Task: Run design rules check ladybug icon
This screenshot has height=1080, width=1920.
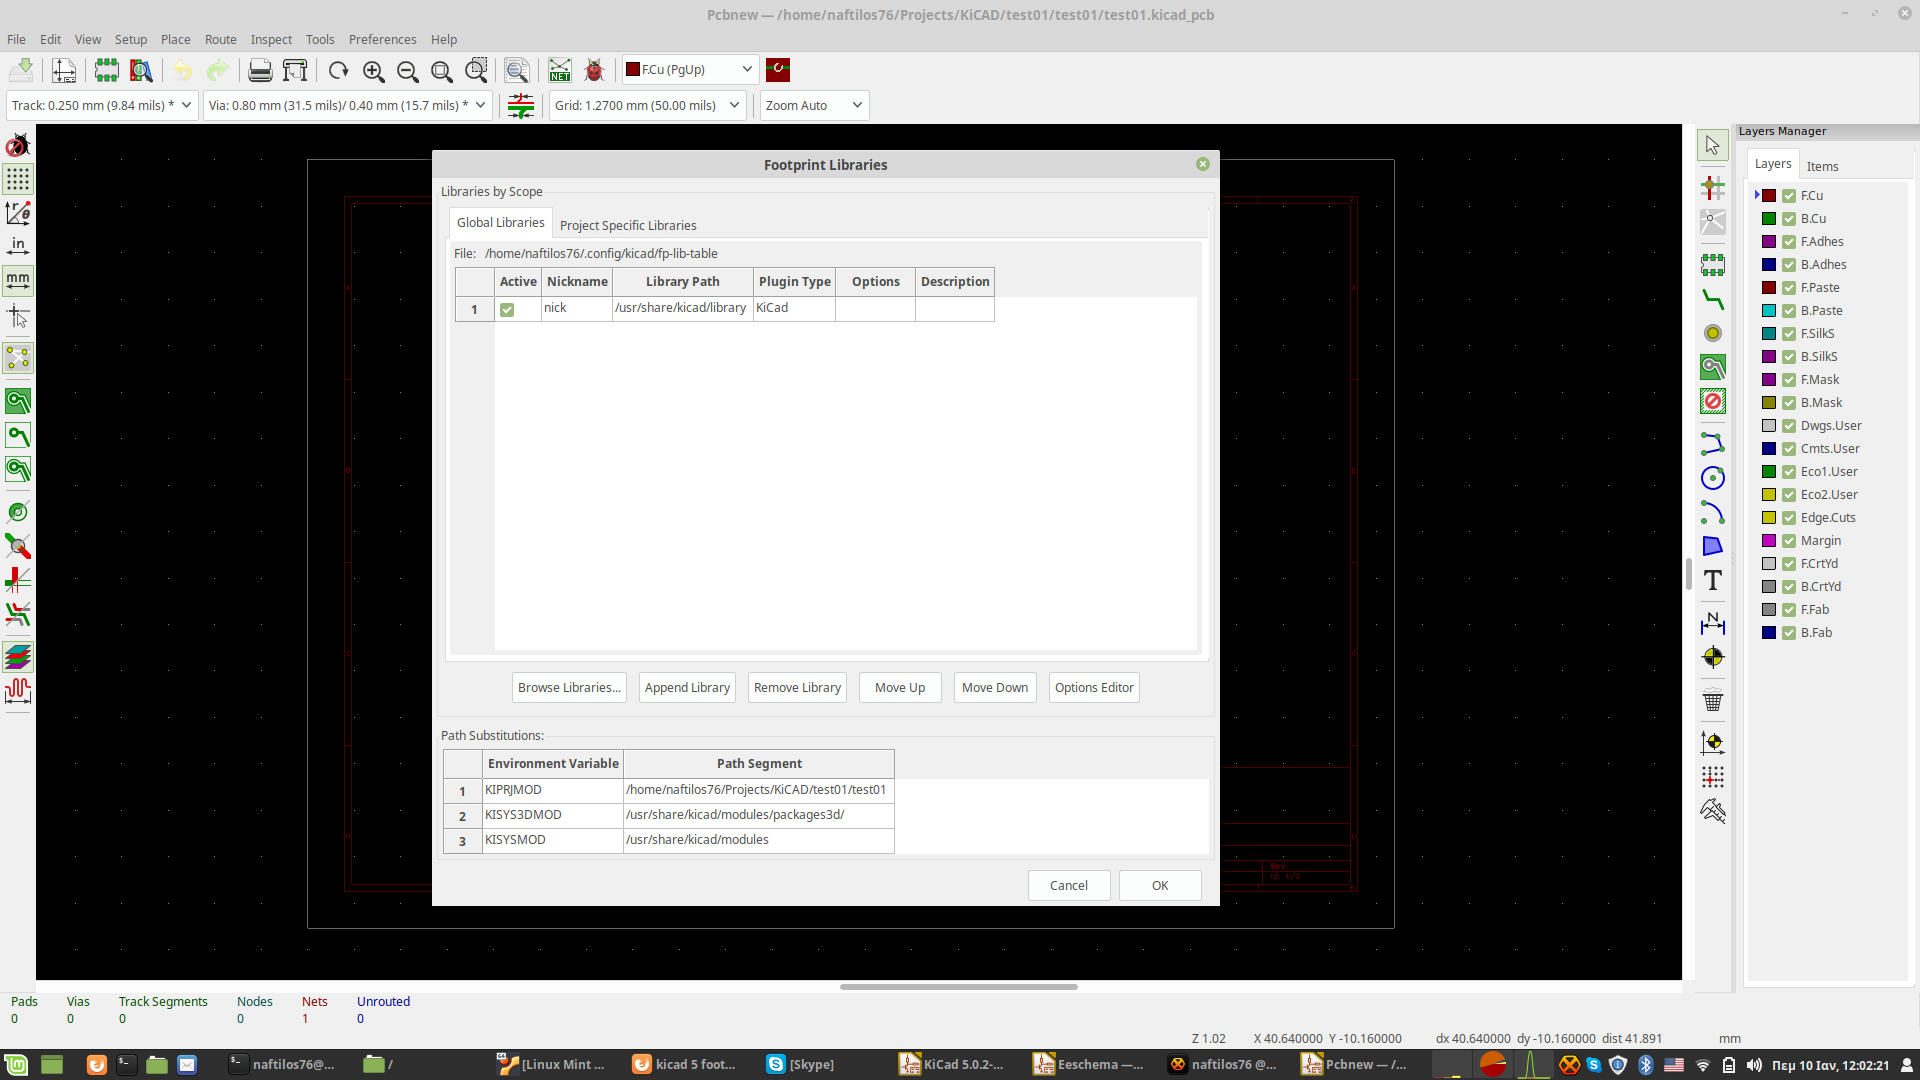Action: 594,70
